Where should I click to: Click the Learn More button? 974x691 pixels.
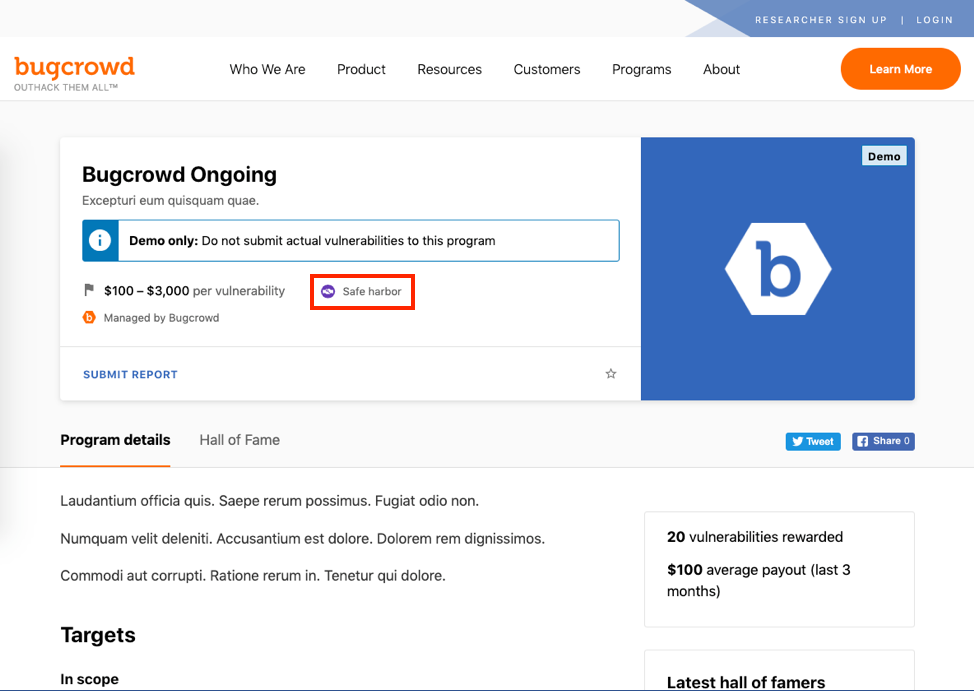pyautogui.click(x=901, y=69)
